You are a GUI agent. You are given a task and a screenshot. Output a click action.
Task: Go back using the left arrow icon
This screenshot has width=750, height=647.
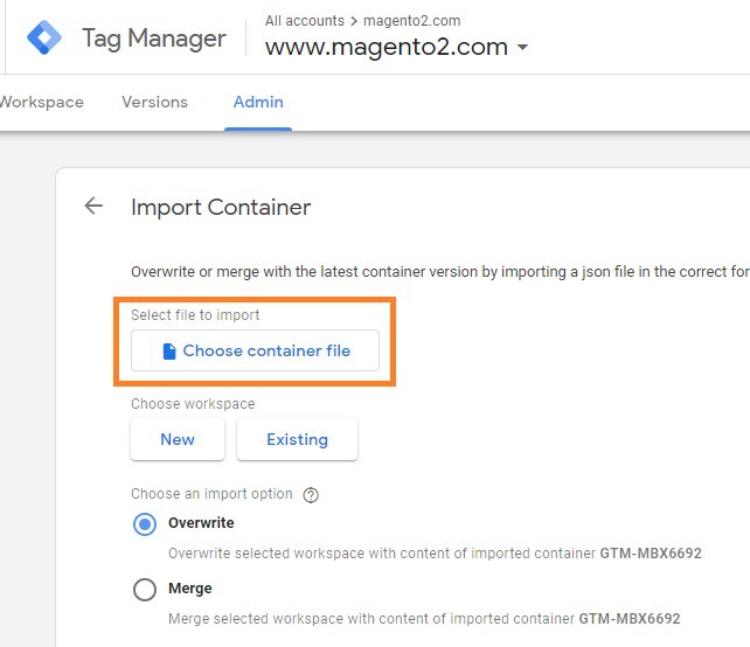93,206
